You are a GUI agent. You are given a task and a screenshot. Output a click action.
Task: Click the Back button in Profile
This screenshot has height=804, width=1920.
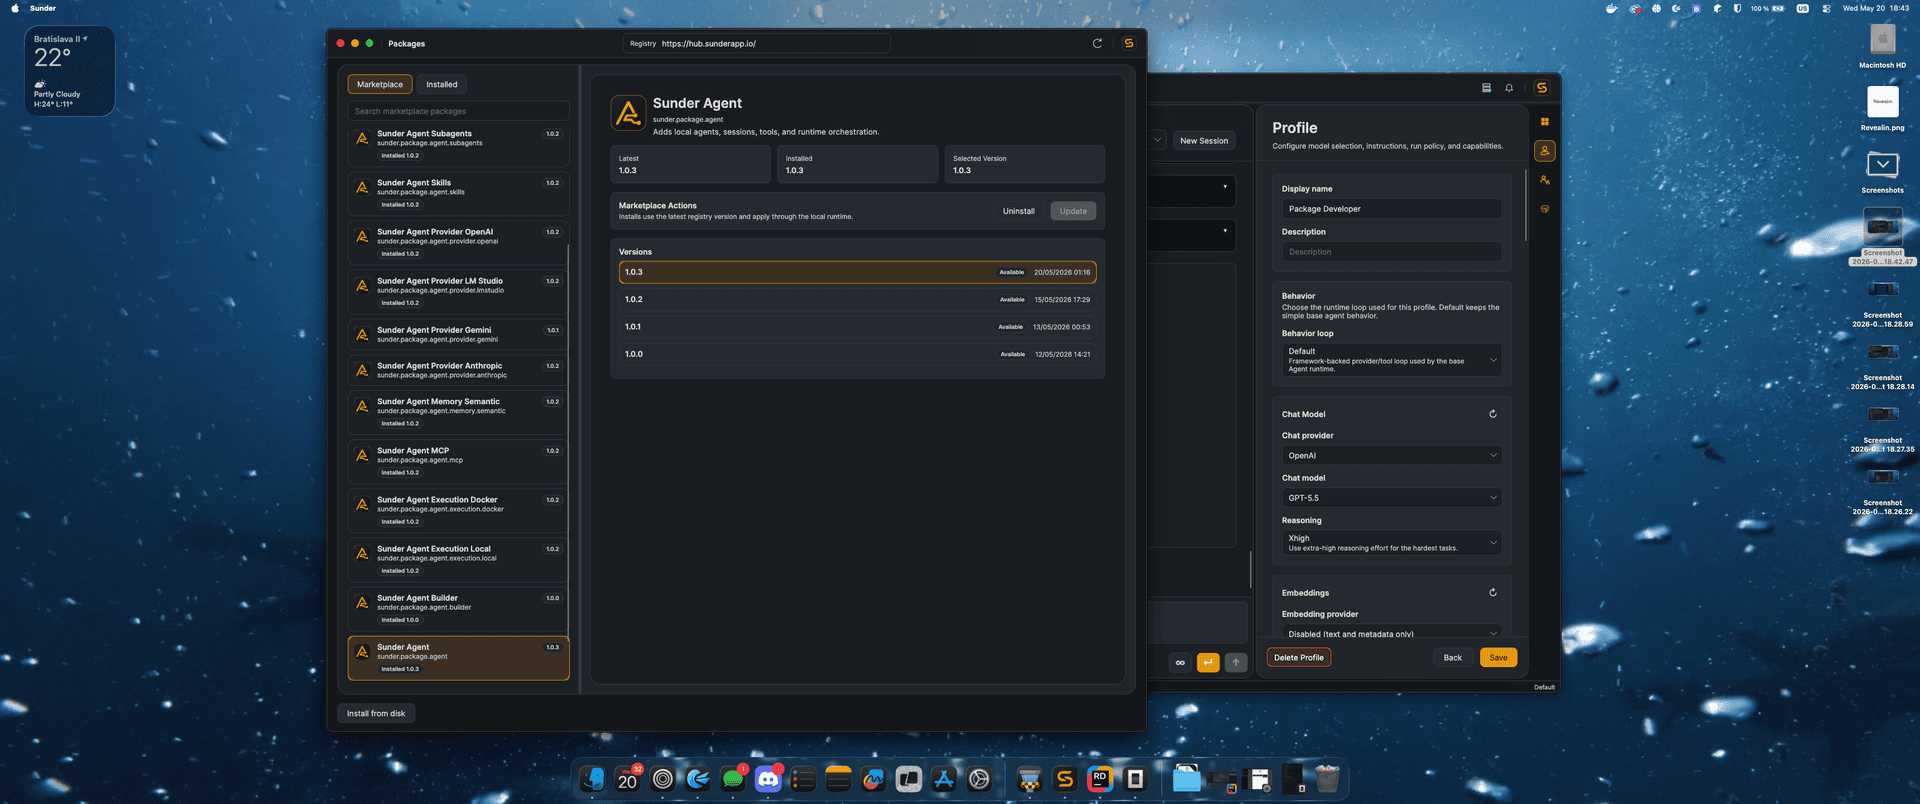[1453, 657]
